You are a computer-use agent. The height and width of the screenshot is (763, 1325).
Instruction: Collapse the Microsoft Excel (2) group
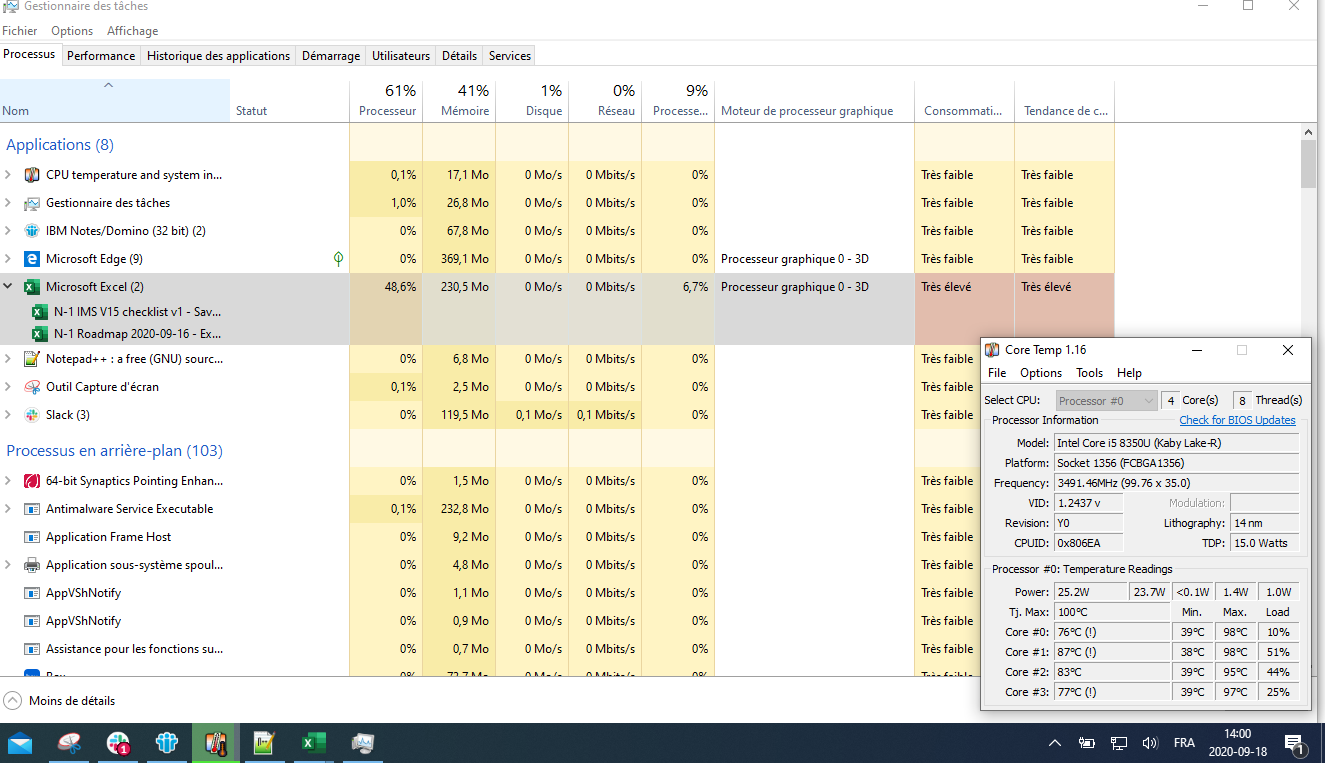pyautogui.click(x=8, y=287)
